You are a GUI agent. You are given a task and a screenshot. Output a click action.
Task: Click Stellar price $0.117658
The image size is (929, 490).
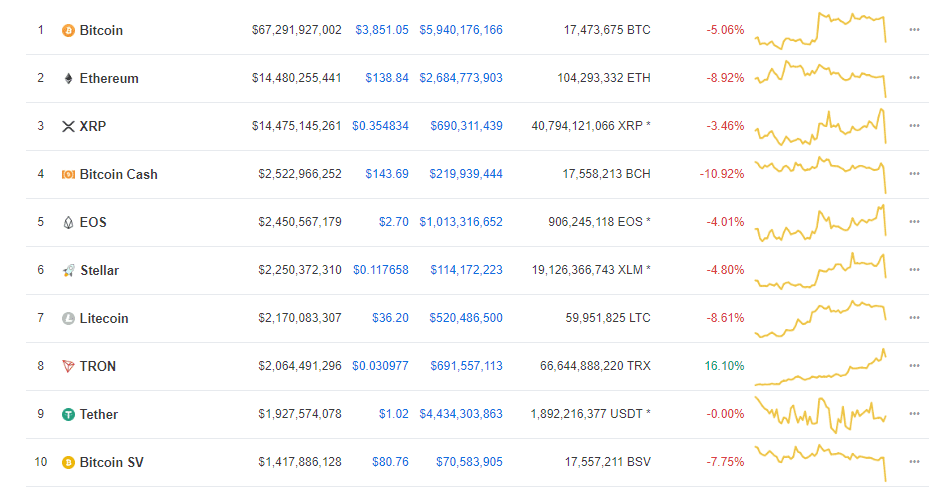coord(381,270)
